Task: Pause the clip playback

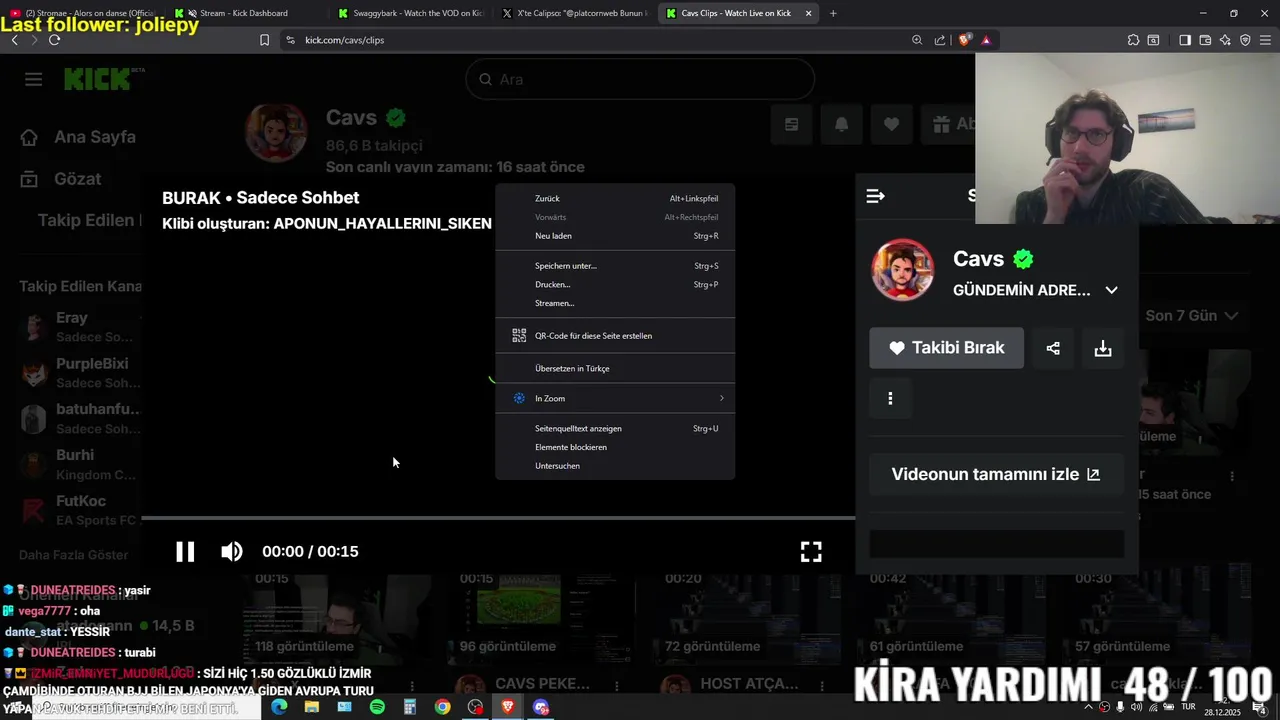Action: pyautogui.click(x=185, y=551)
